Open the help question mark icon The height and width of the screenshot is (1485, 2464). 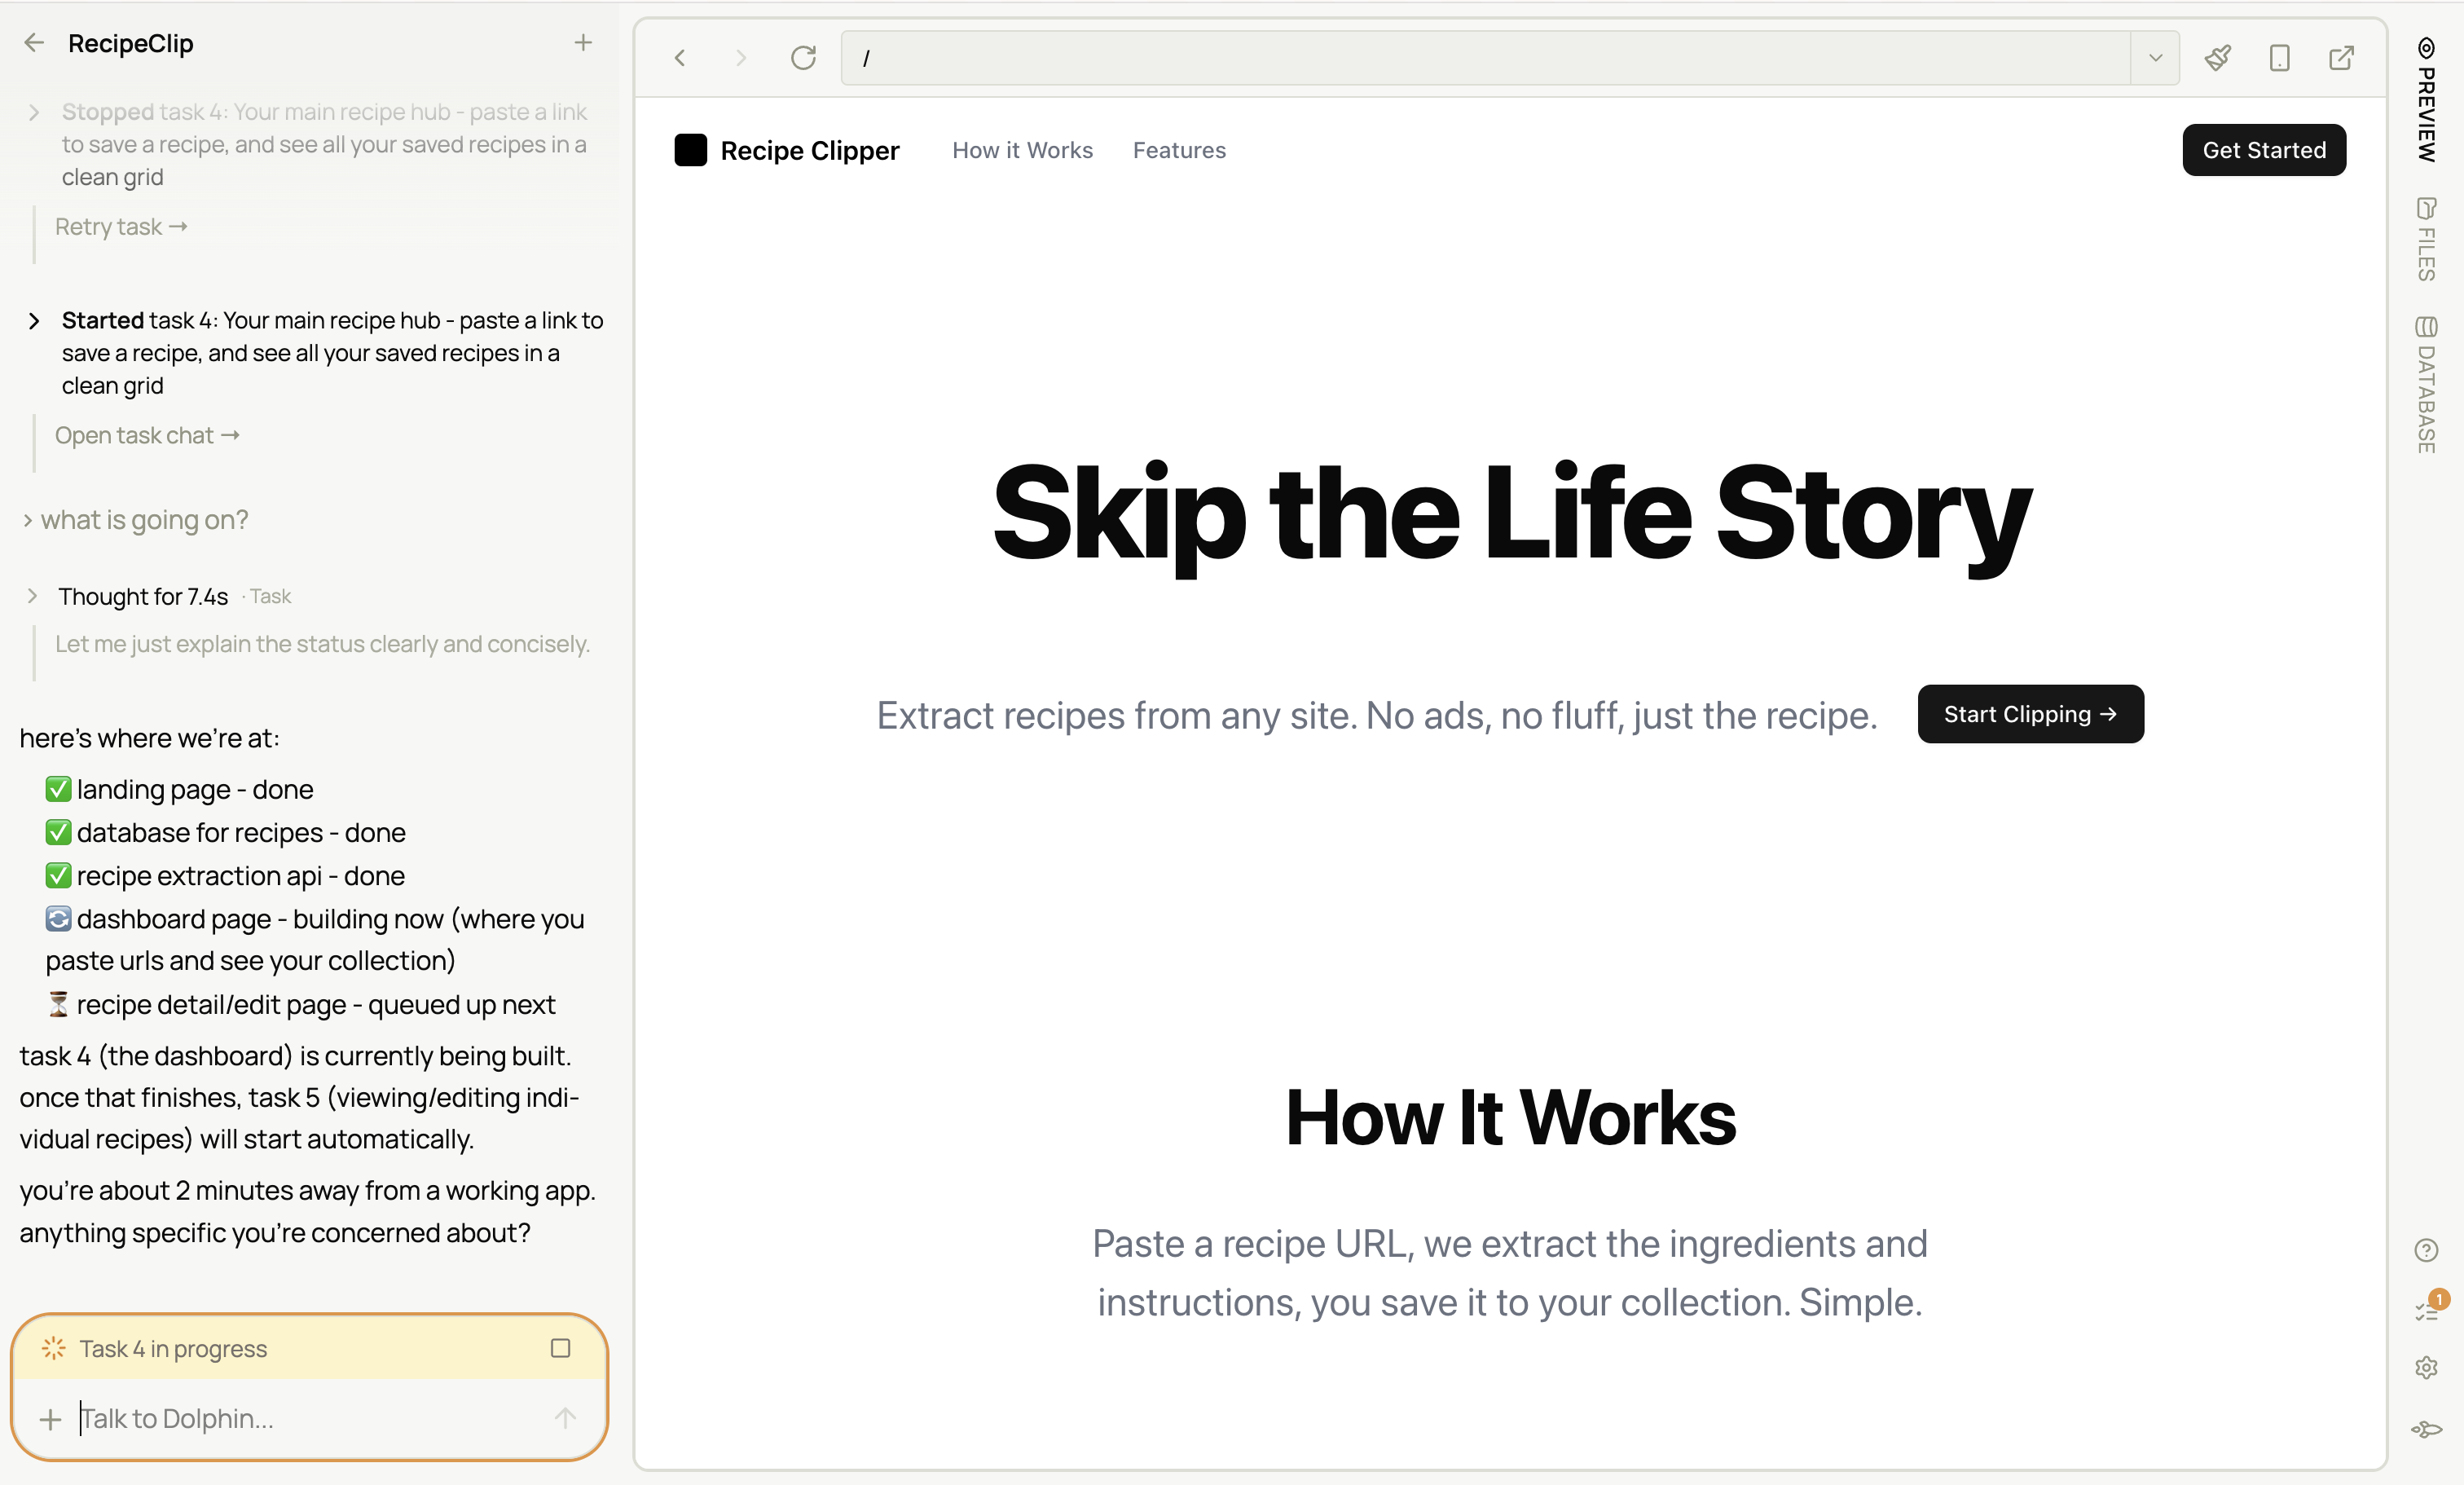coord(2426,1250)
